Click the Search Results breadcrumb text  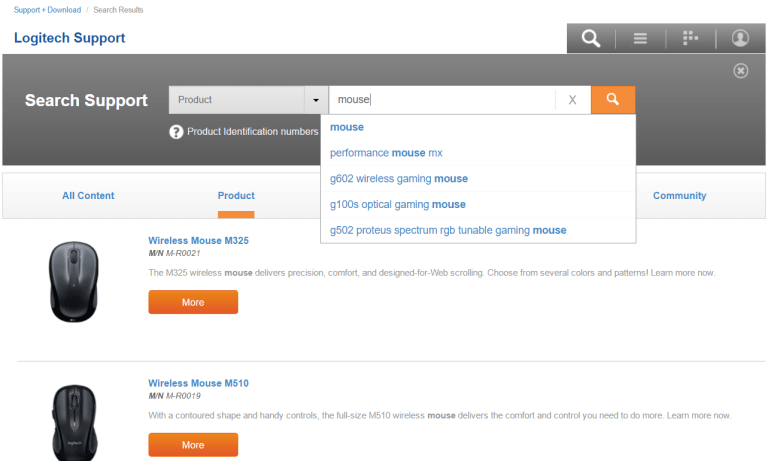click(x=118, y=10)
